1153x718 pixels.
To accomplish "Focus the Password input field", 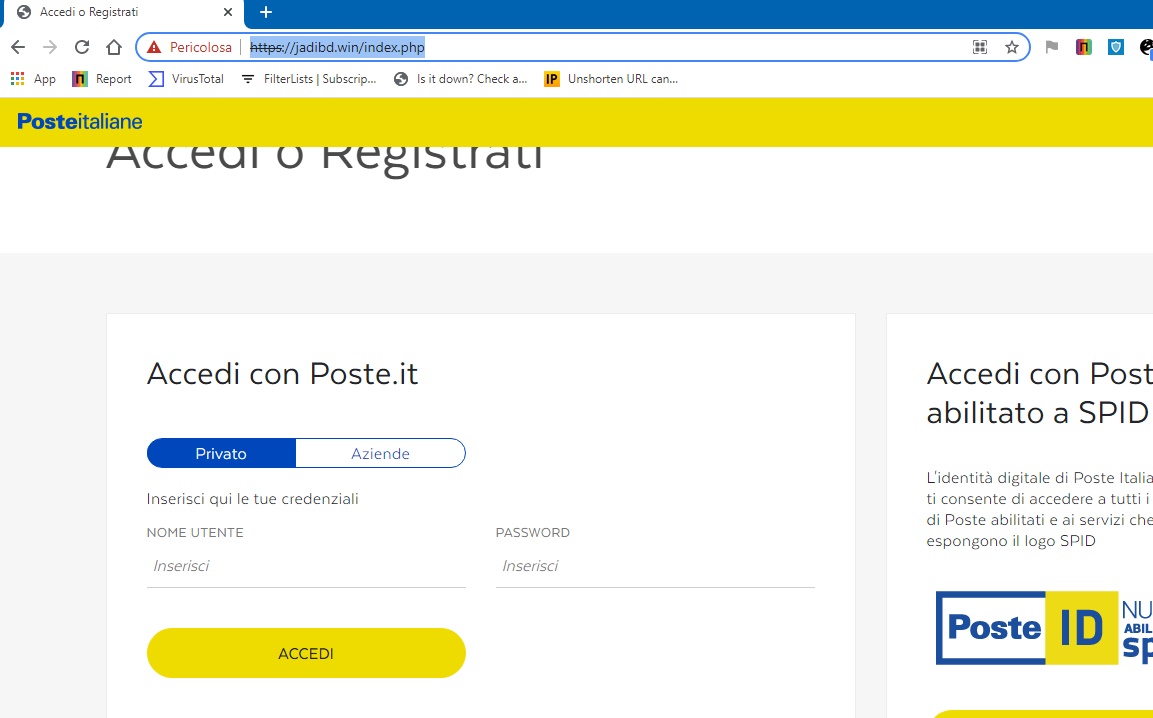I will pyautogui.click(x=655, y=566).
